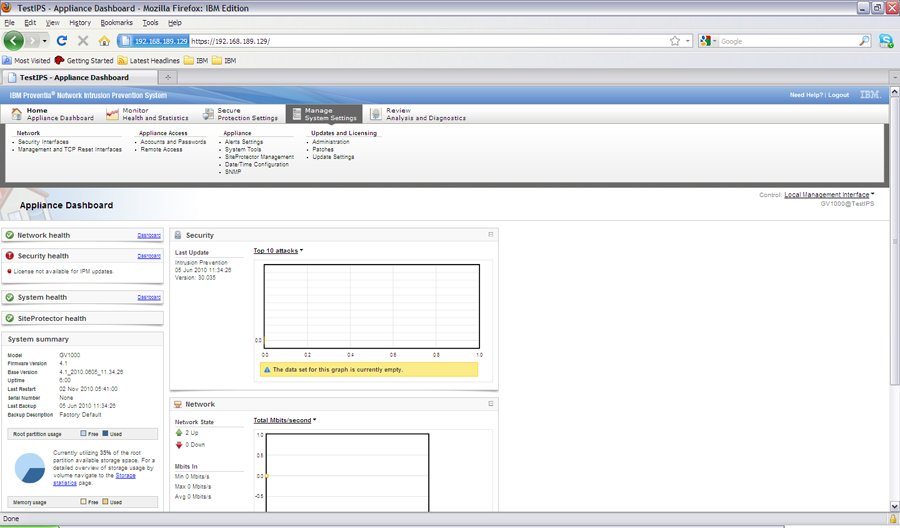Click the red down-arrow Network State icon
This screenshot has width=900, height=528.
tap(179, 445)
